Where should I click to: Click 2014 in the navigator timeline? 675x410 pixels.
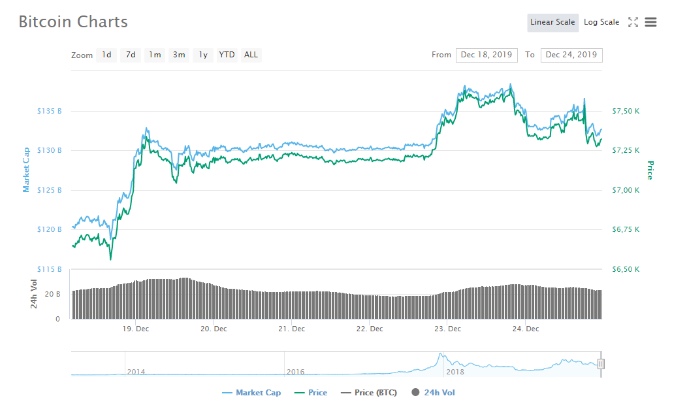tap(136, 372)
